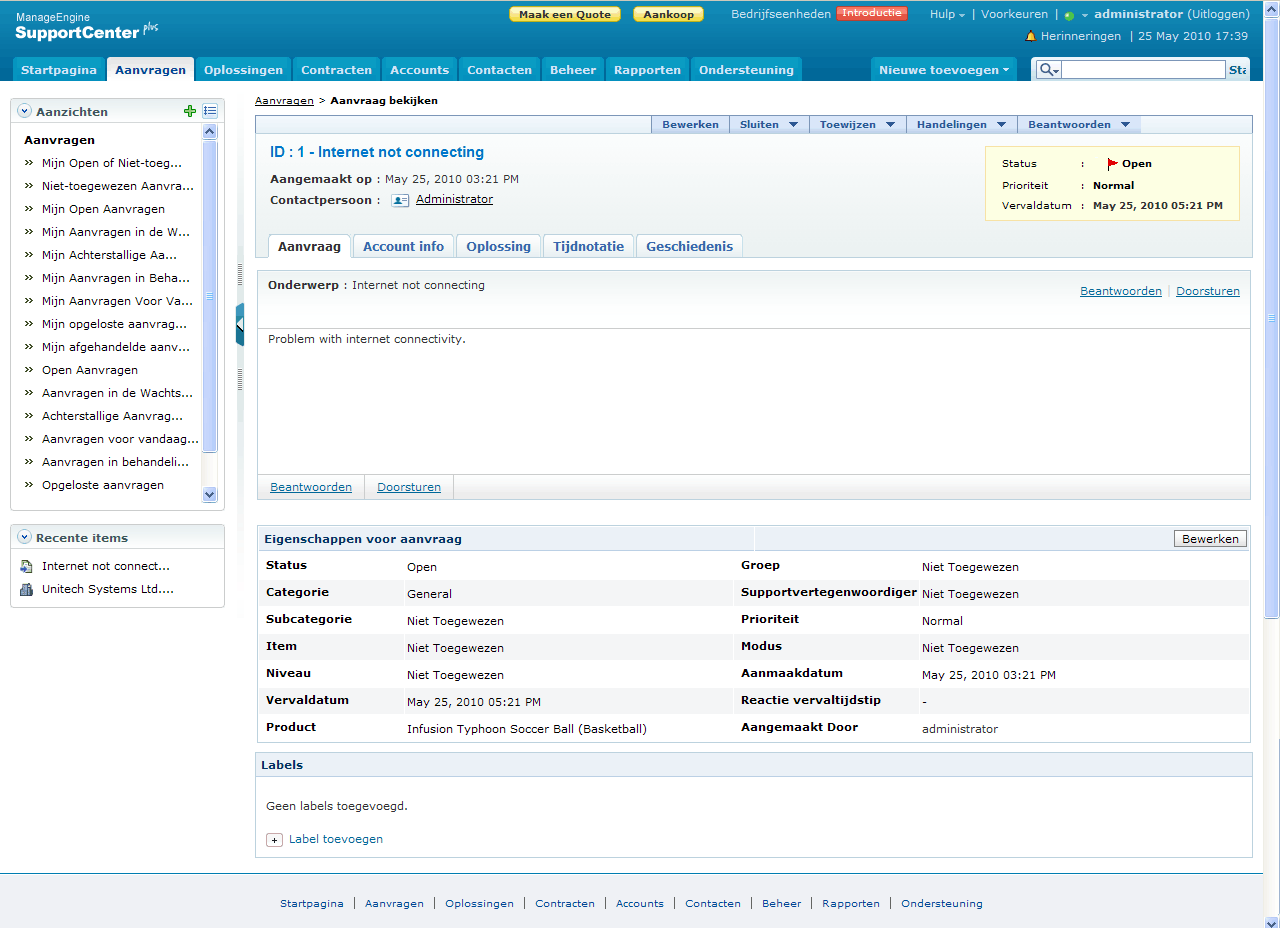This screenshot has height=933, width=1280.
Task: Open the administrator user dropdown
Action: click(1084, 15)
